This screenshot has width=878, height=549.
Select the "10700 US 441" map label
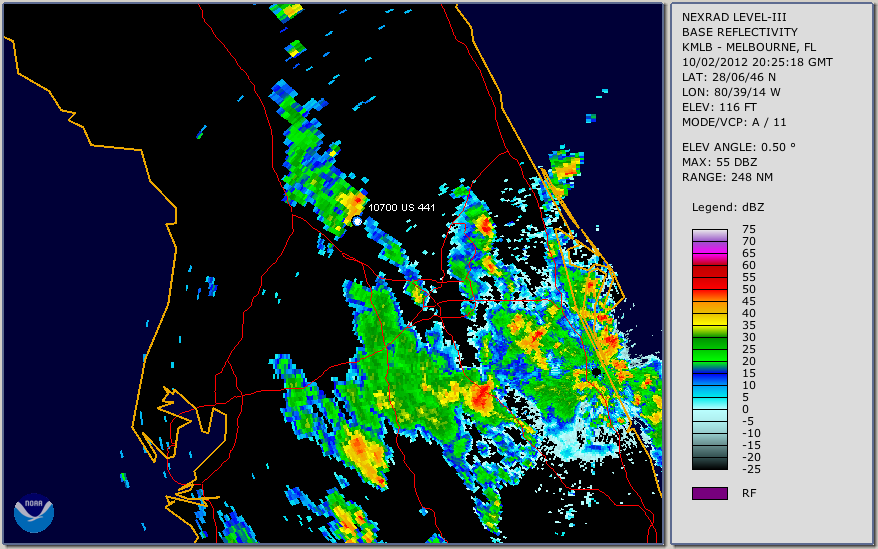(401, 207)
